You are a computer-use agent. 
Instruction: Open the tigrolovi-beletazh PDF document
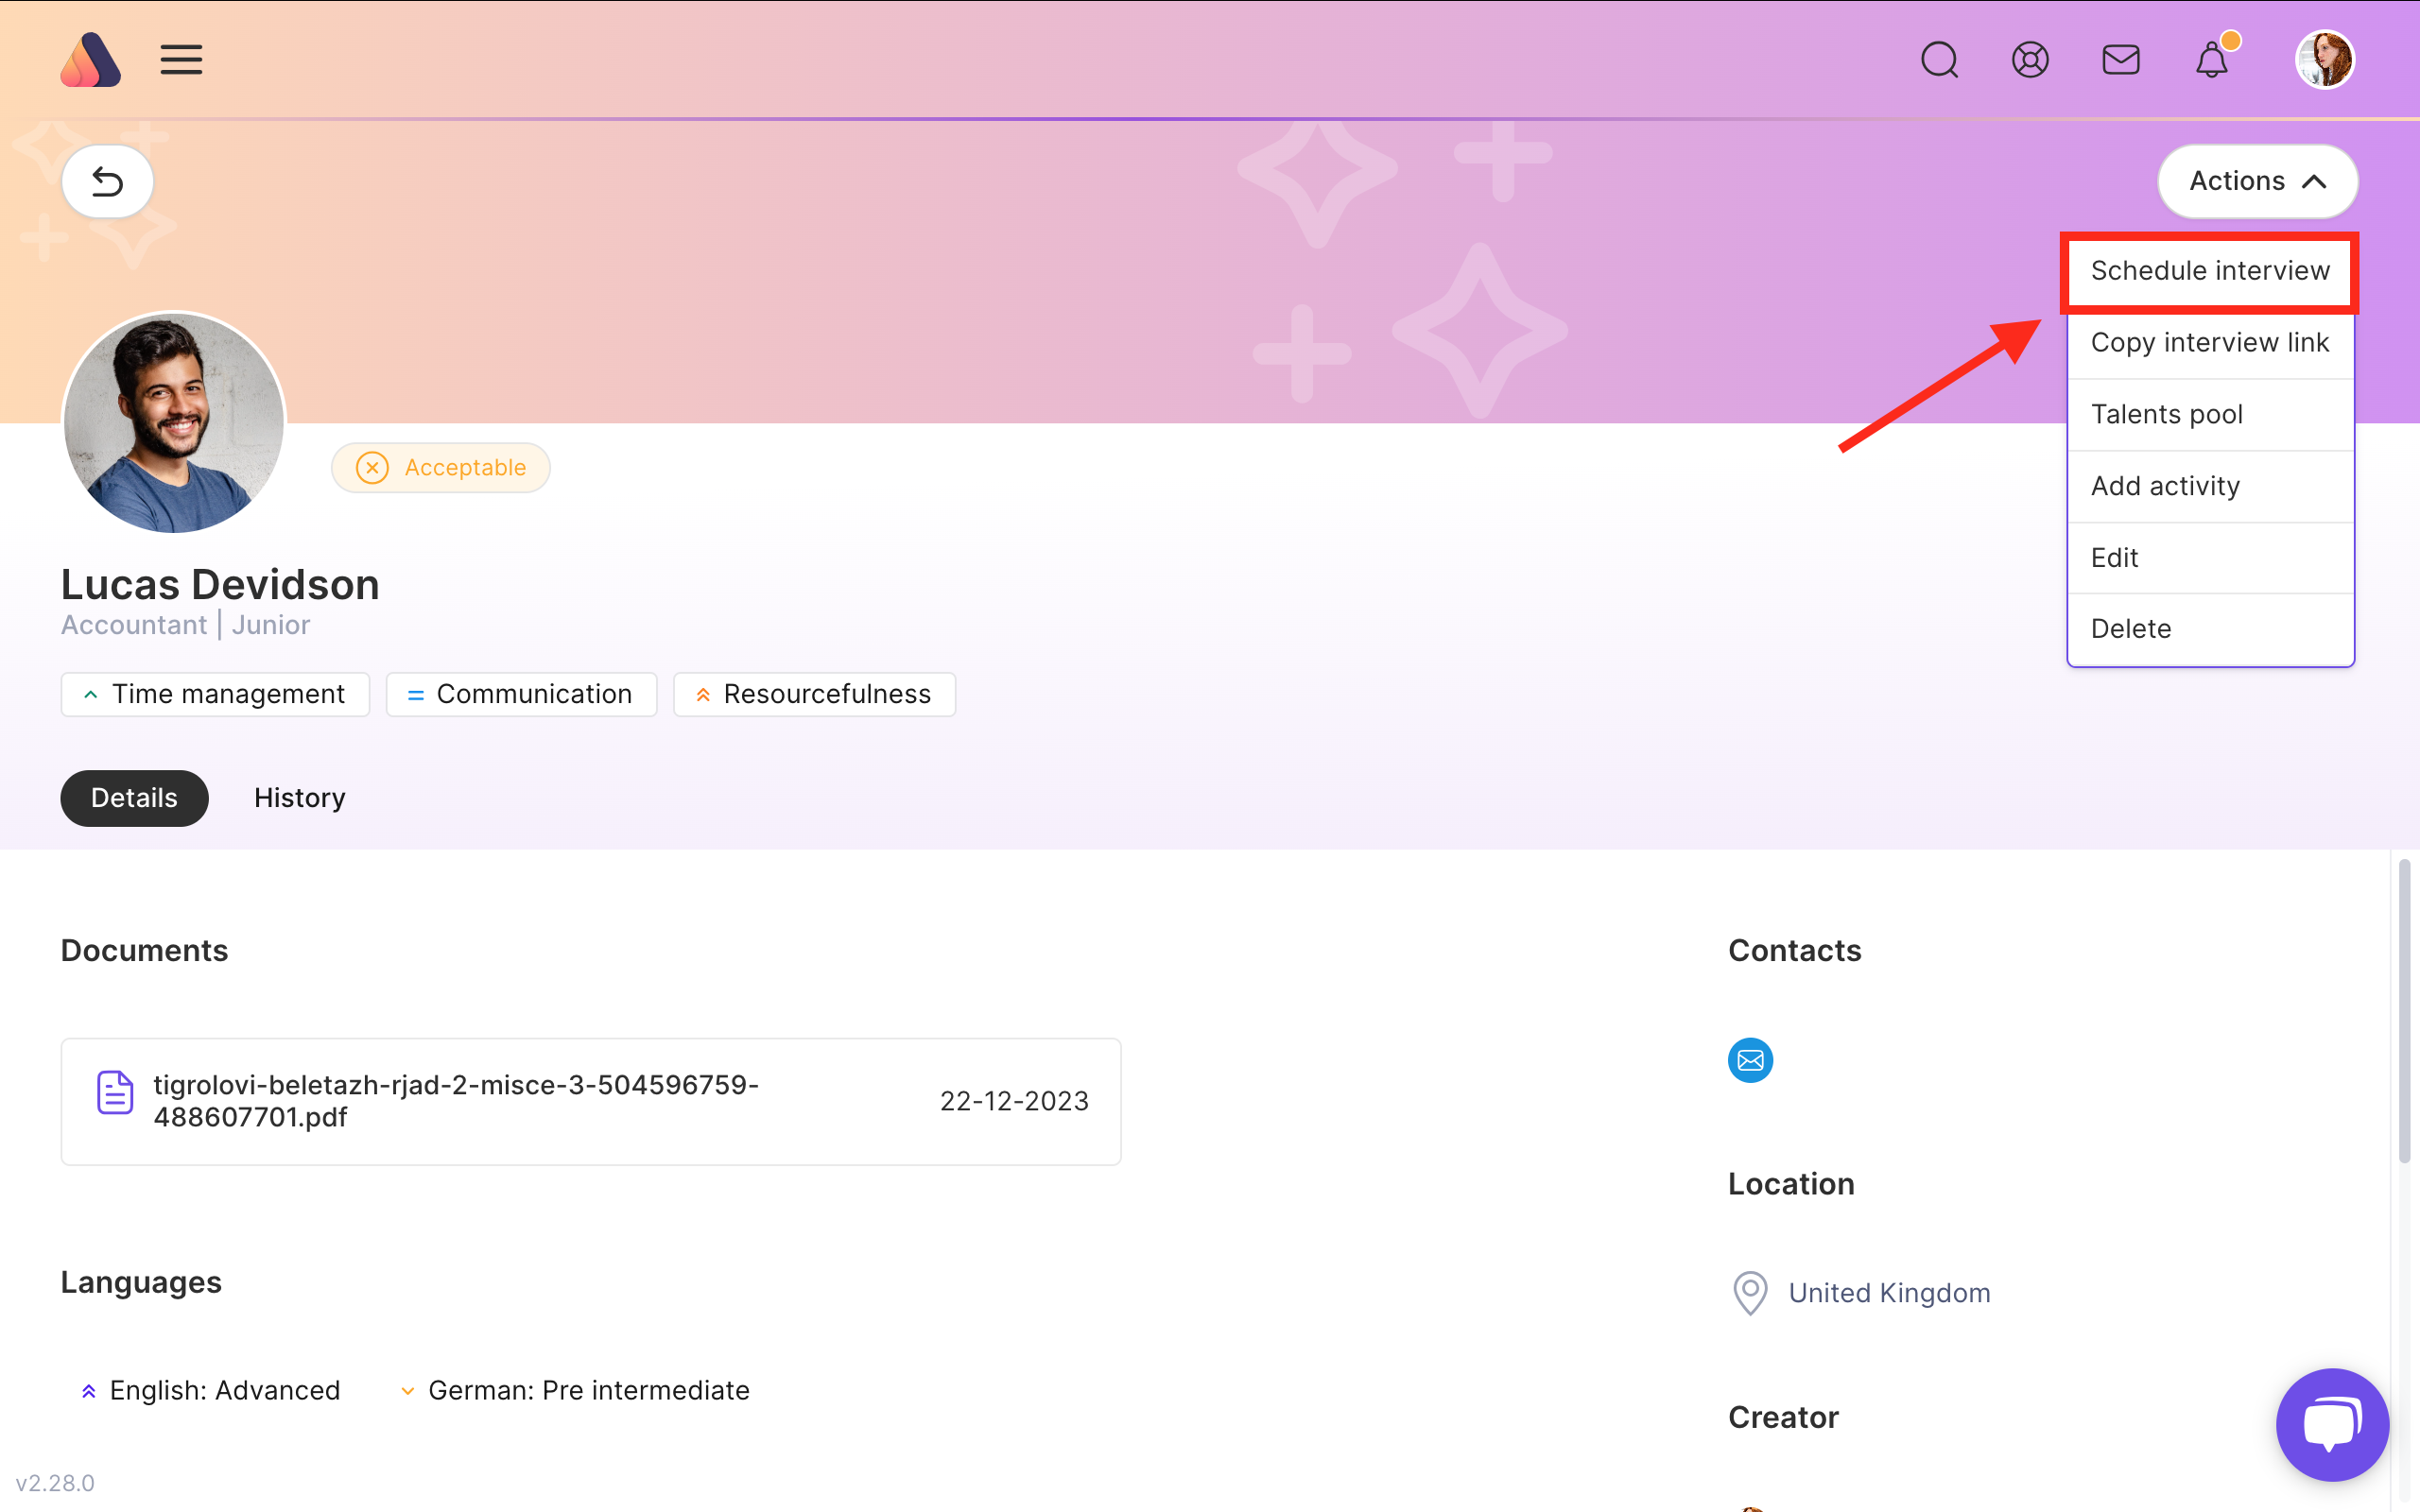click(x=456, y=1101)
